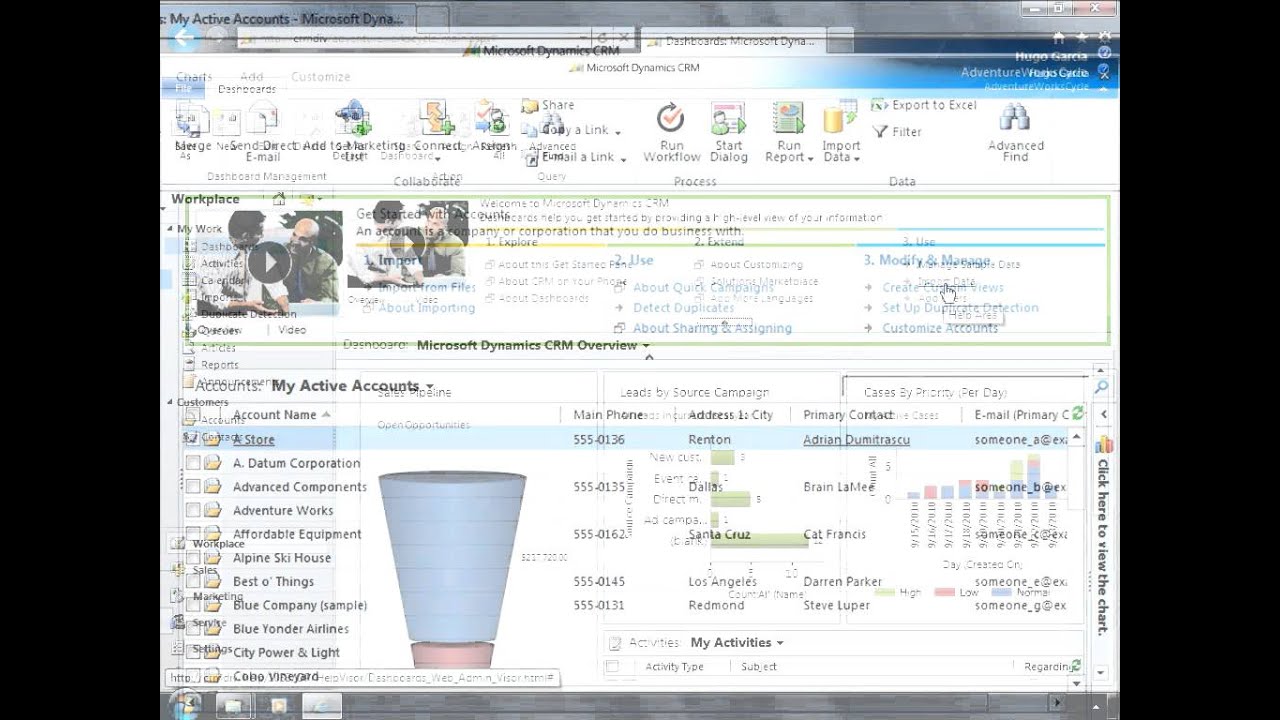Click the Run Report ribbon icon
The image size is (1280, 720).
click(788, 118)
